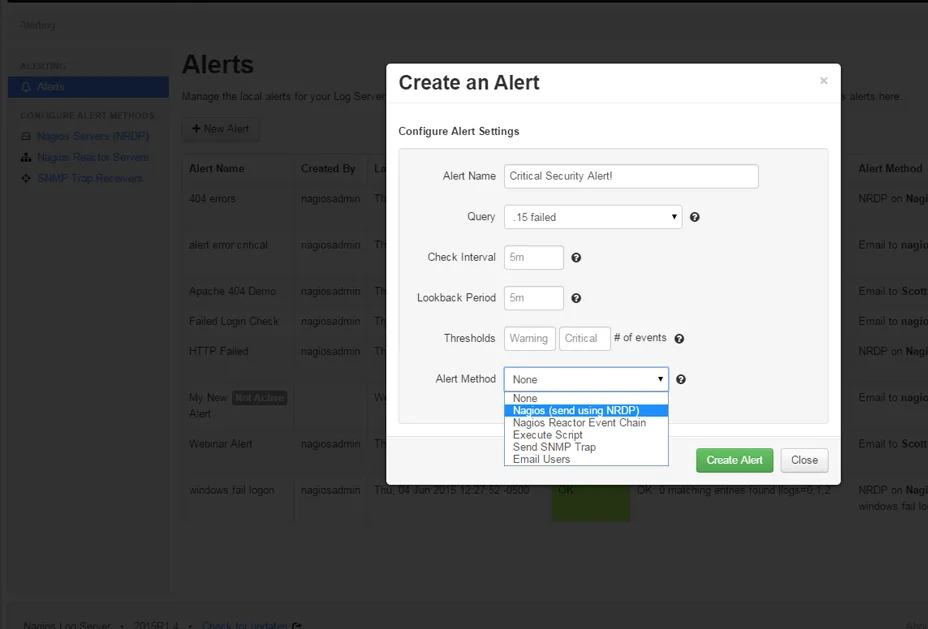Open SNMP Trap Receivers sidebar link
The height and width of the screenshot is (629, 928).
click(x=89, y=178)
